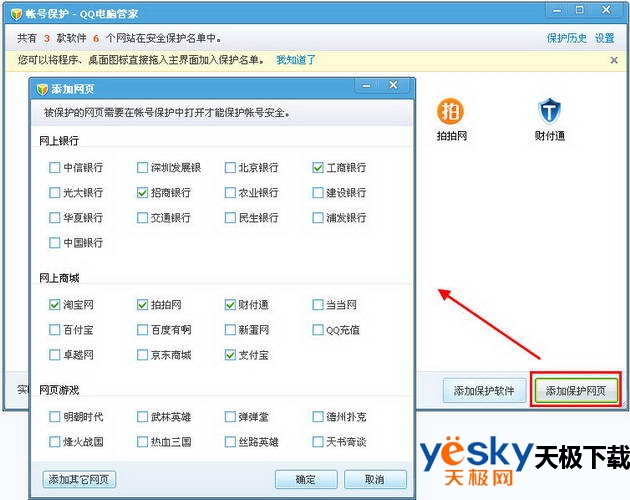Uncheck the 工商银行 checkbox
Viewport: 630px width, 500px height.
pos(317,167)
